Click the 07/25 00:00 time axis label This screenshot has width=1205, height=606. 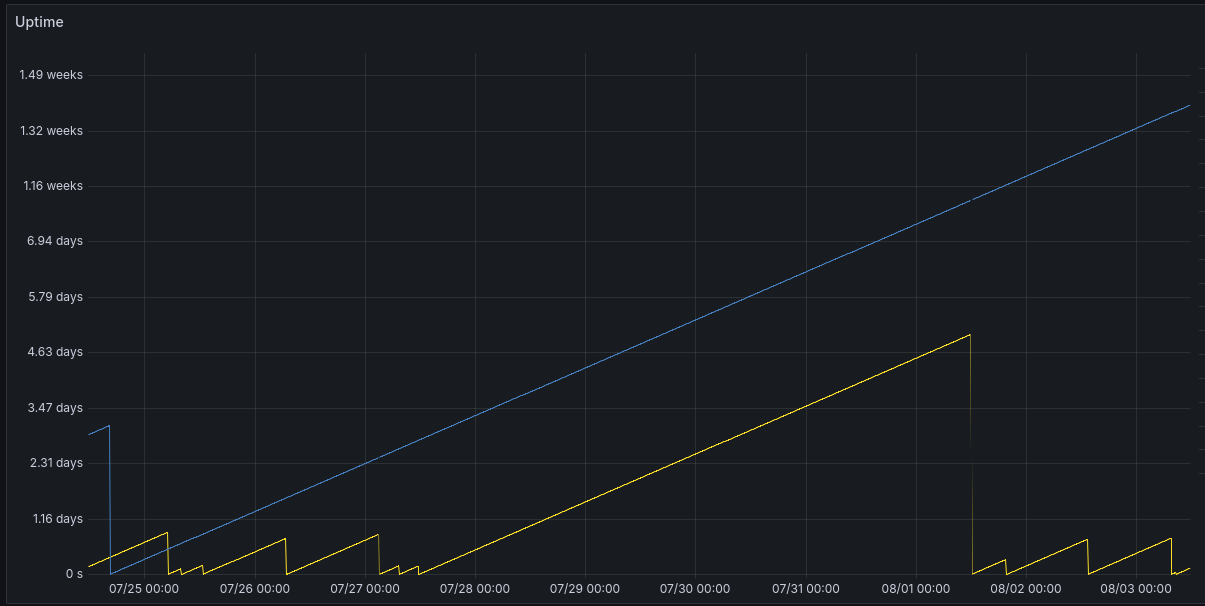tap(144, 589)
